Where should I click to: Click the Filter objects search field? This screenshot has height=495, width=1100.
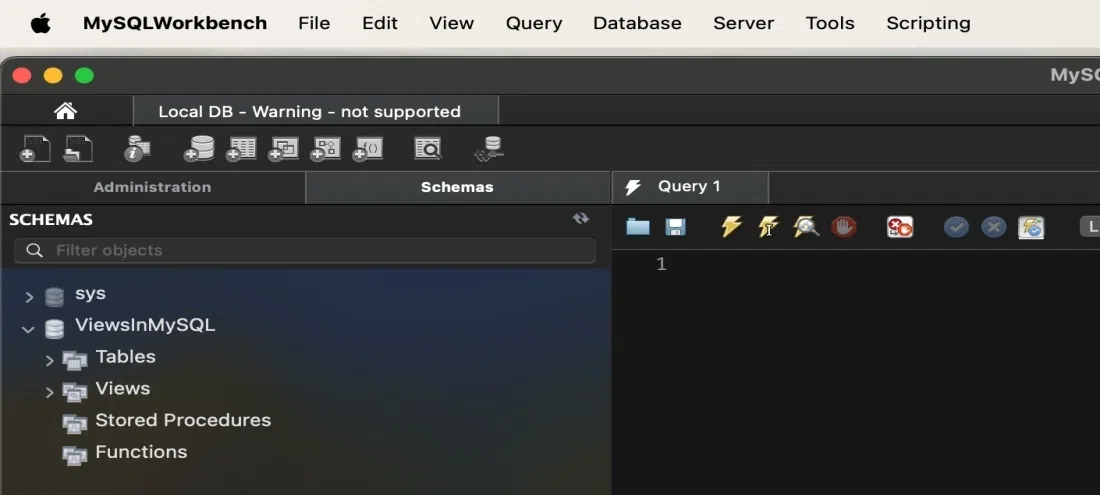304,250
